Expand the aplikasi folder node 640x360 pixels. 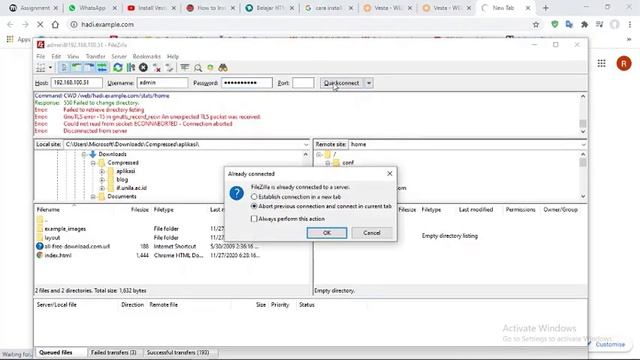point(102,171)
